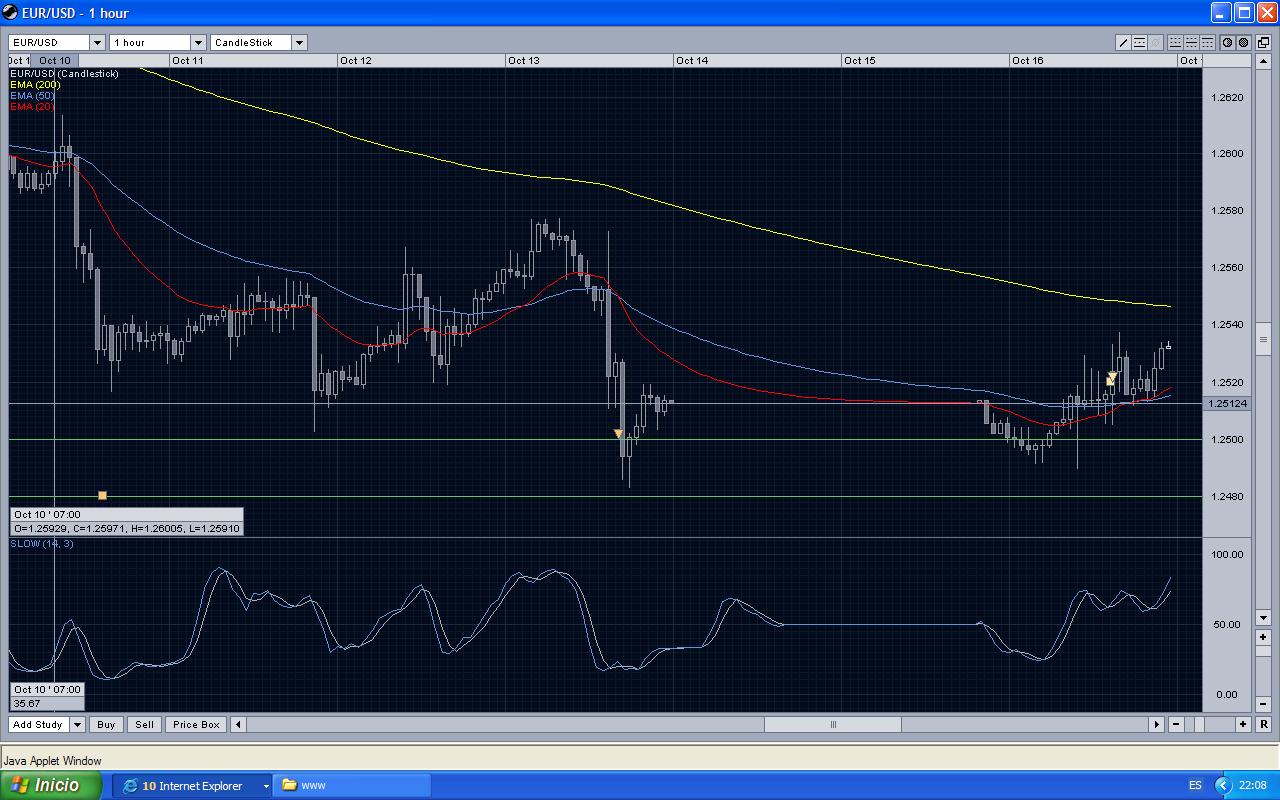Choose the solid-top line style icon
1280x800 pixels.
click(x=1207, y=43)
